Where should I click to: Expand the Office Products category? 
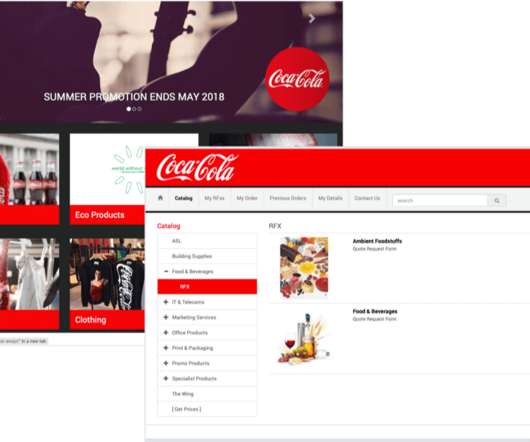coord(166,333)
